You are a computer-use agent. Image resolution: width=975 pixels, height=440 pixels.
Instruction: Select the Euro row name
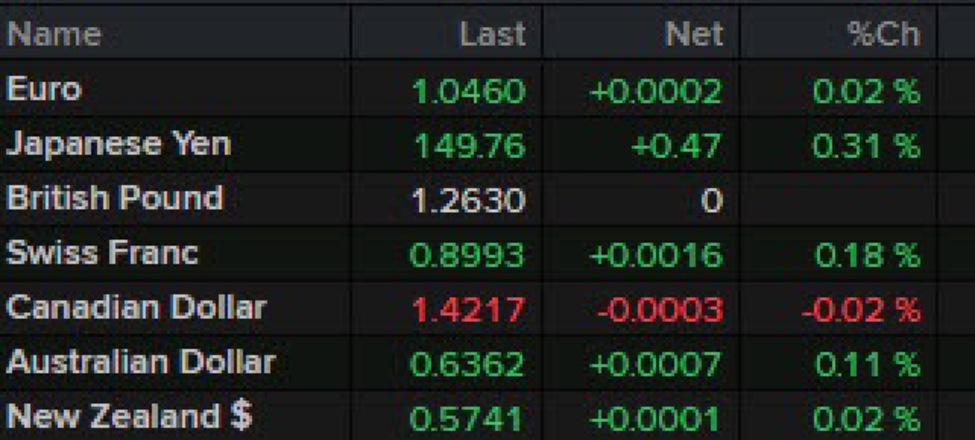pos(44,90)
